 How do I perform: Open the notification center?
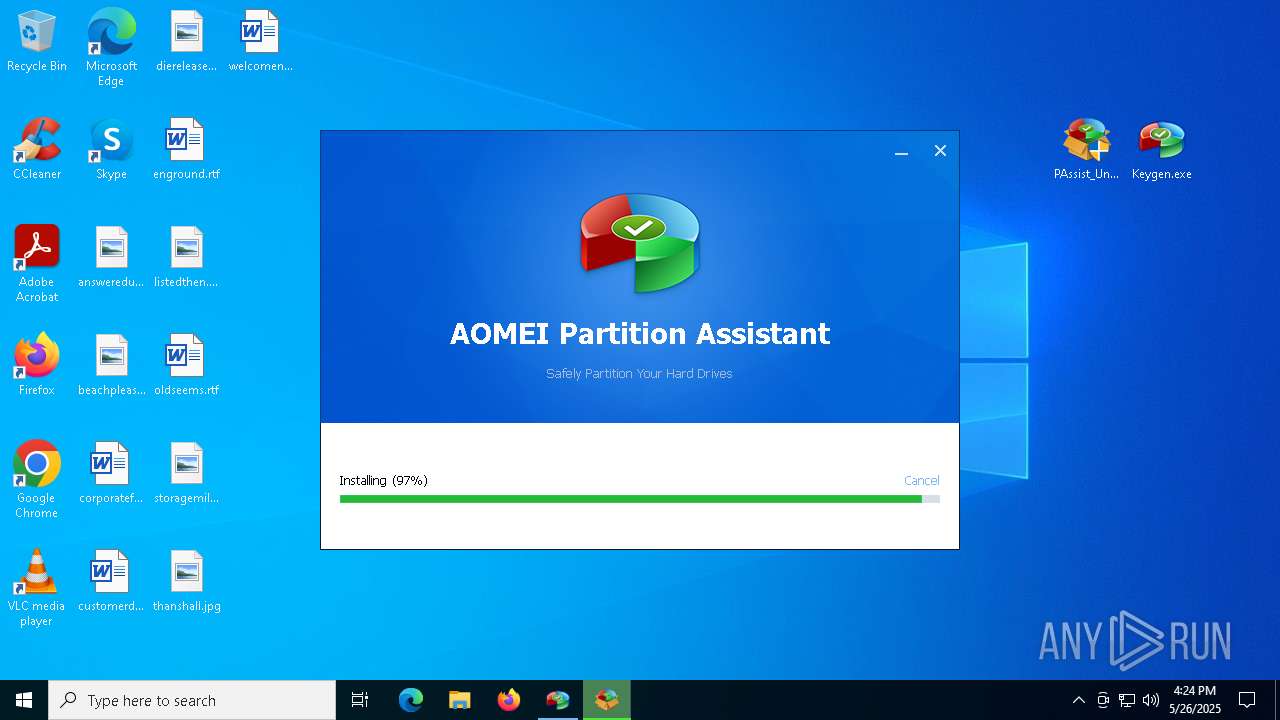pos(1247,700)
